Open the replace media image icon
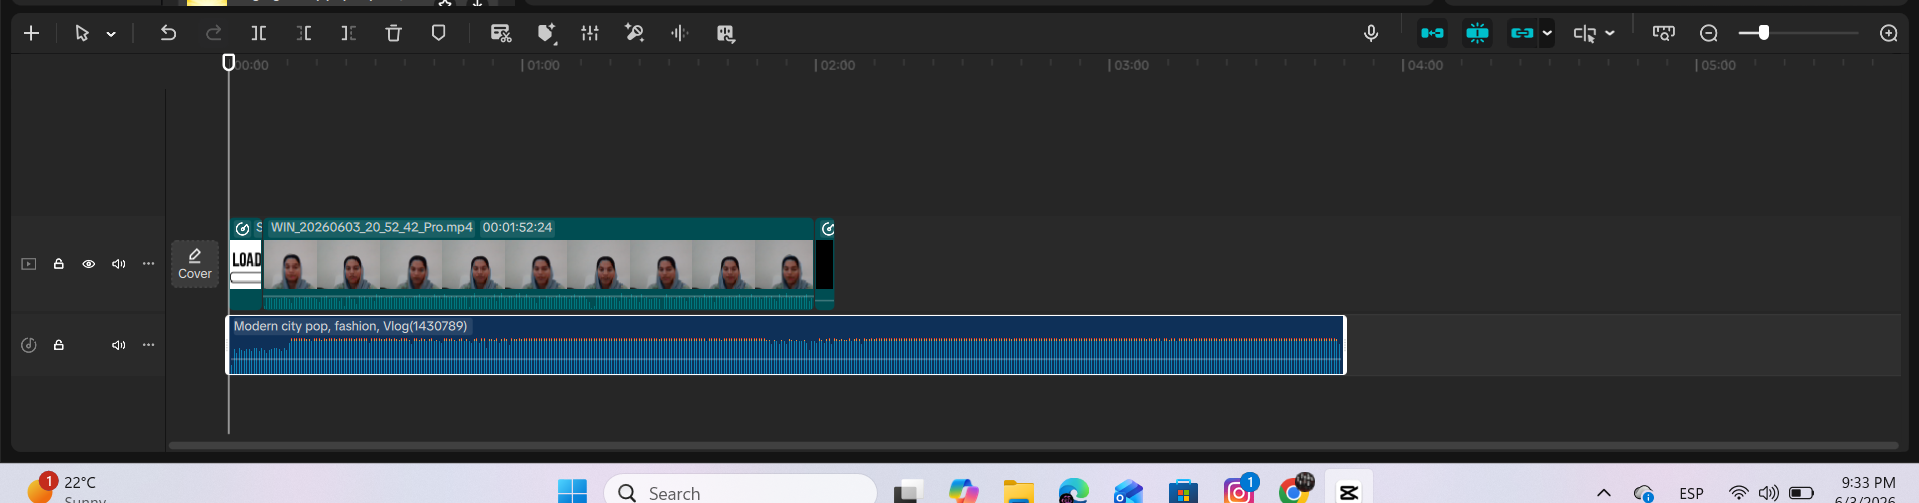The image size is (1919, 503). click(x=726, y=34)
